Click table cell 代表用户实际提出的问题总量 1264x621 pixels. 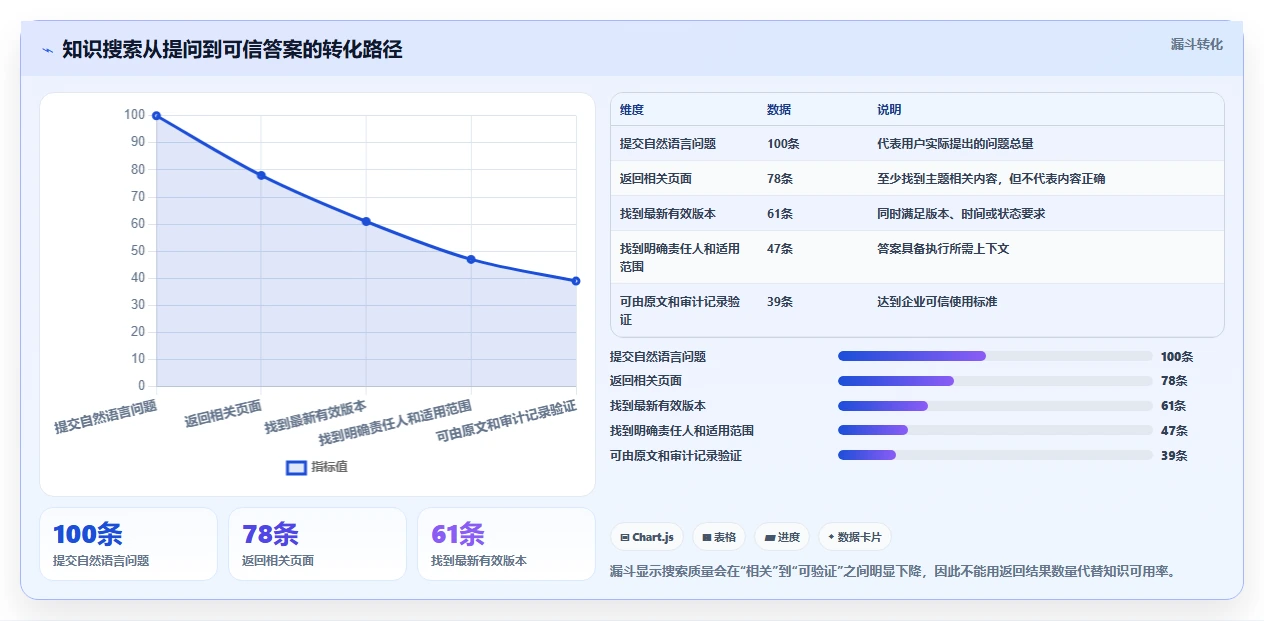[x=955, y=144]
